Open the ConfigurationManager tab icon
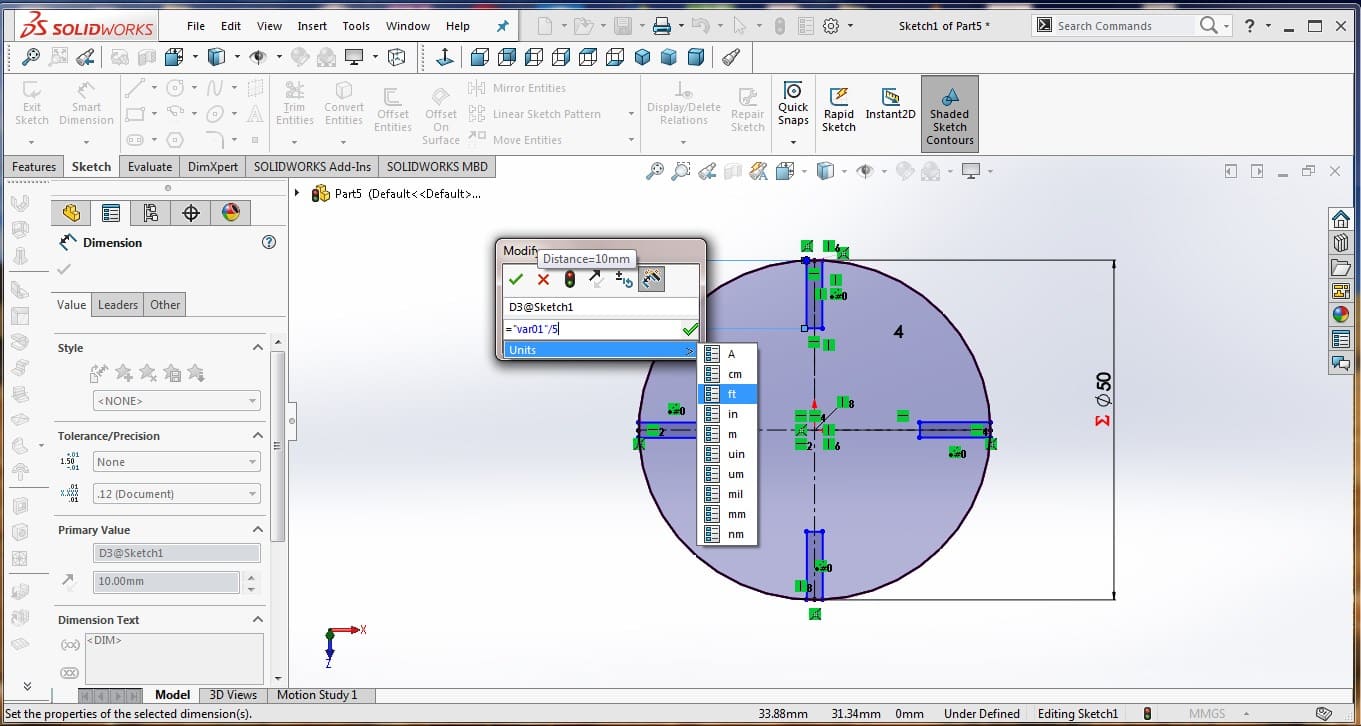1361x726 pixels. tap(151, 213)
